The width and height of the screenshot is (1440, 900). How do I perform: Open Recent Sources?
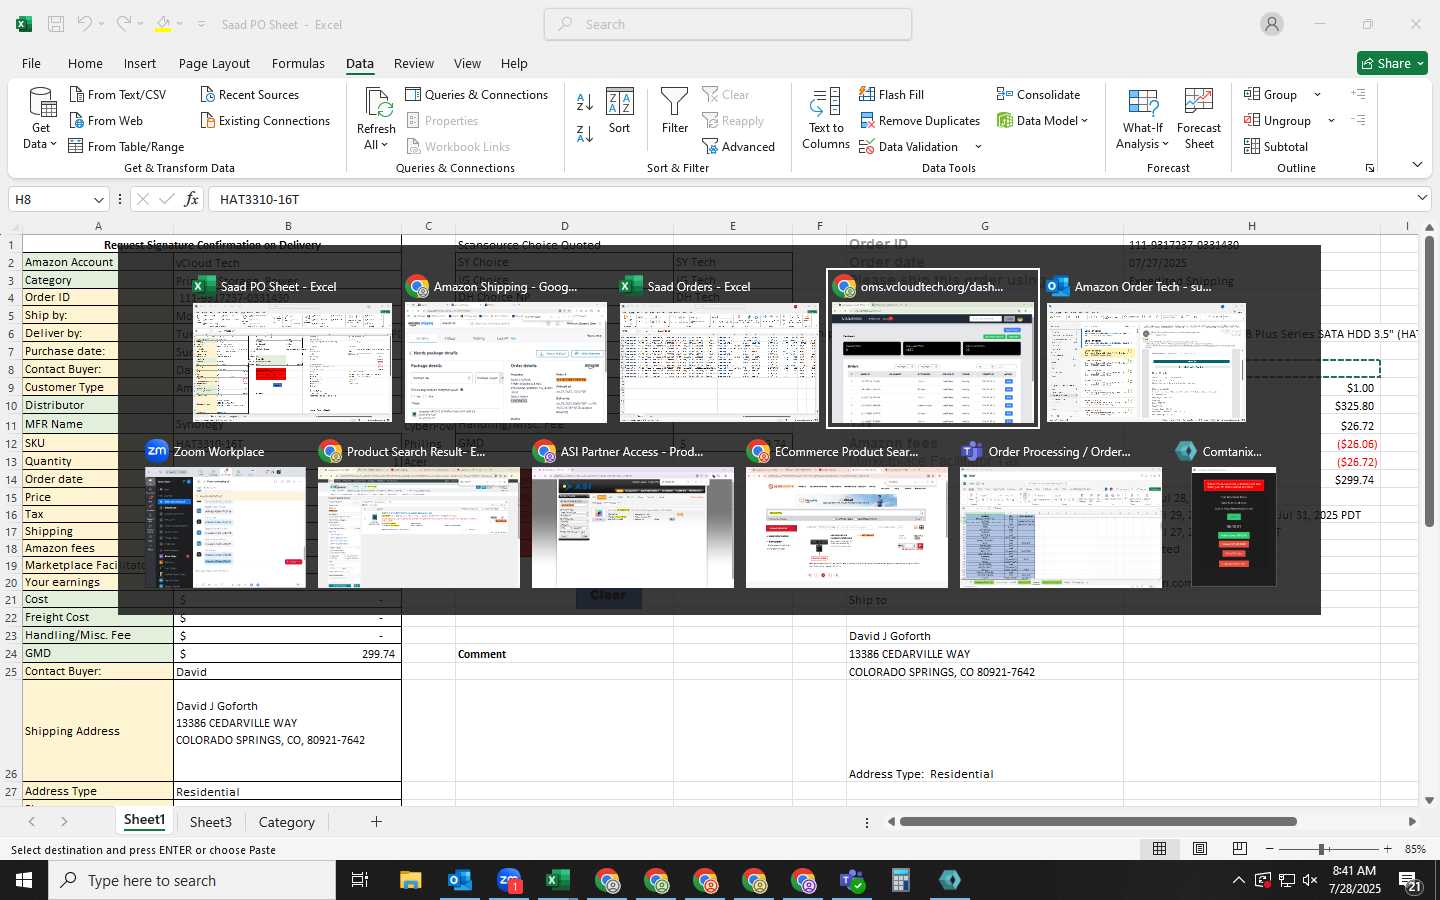coord(249,95)
